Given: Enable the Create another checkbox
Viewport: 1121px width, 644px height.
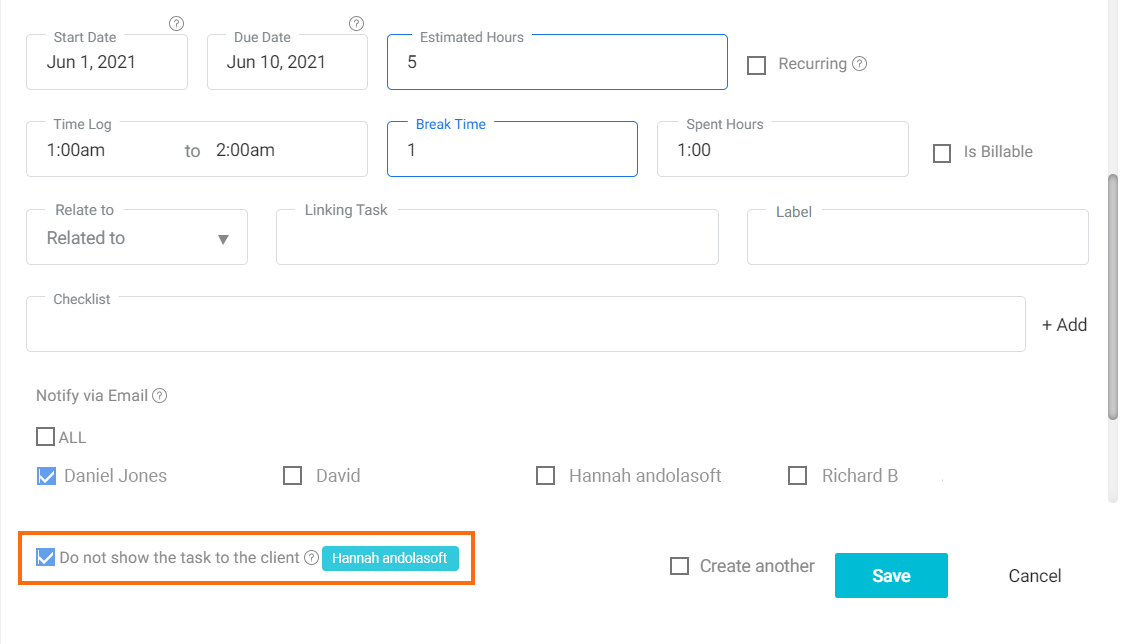Looking at the screenshot, I should click(679, 566).
